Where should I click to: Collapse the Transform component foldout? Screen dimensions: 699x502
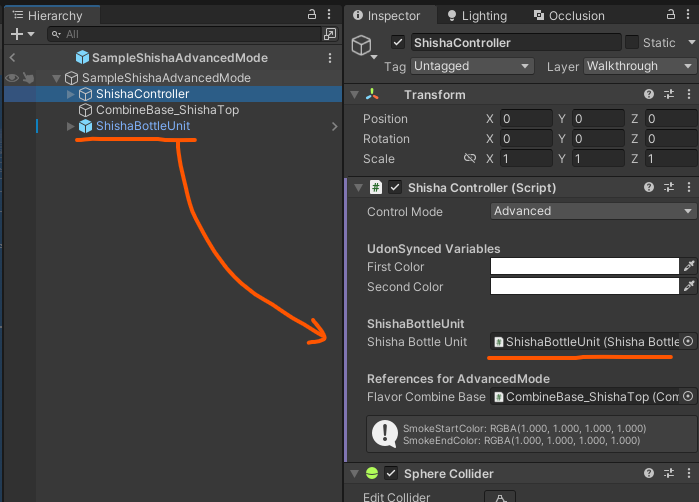[x=355, y=95]
